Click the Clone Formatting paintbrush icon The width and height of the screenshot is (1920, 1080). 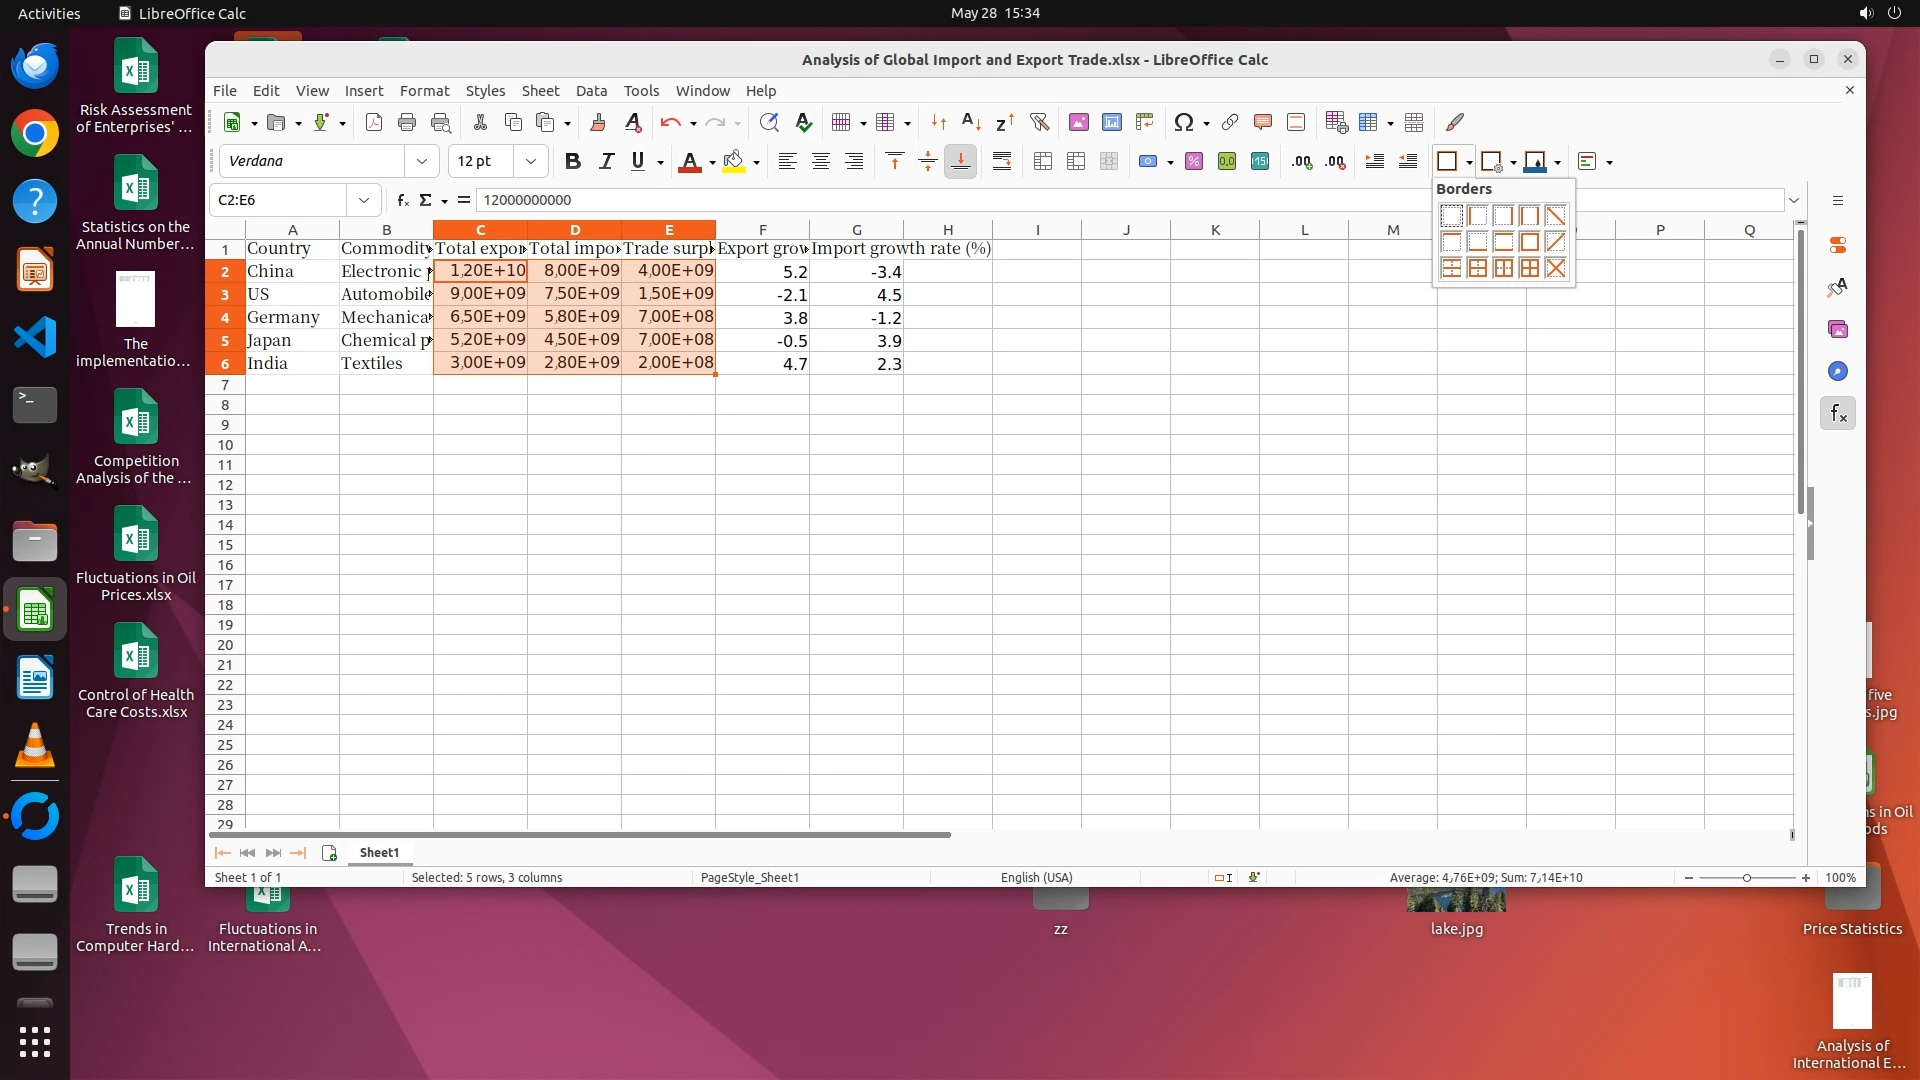(x=598, y=122)
